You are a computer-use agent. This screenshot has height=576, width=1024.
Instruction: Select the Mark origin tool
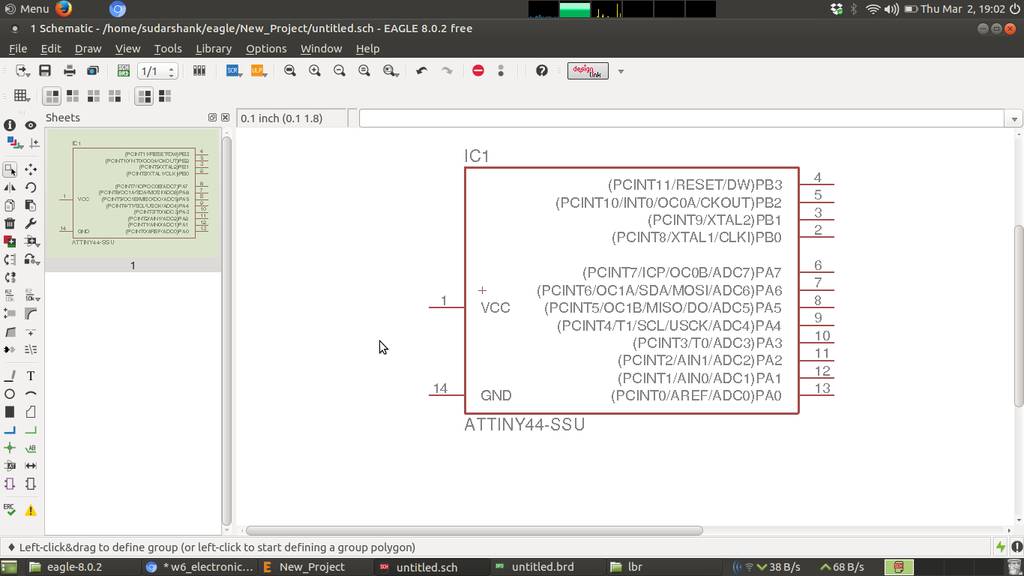coord(34,142)
